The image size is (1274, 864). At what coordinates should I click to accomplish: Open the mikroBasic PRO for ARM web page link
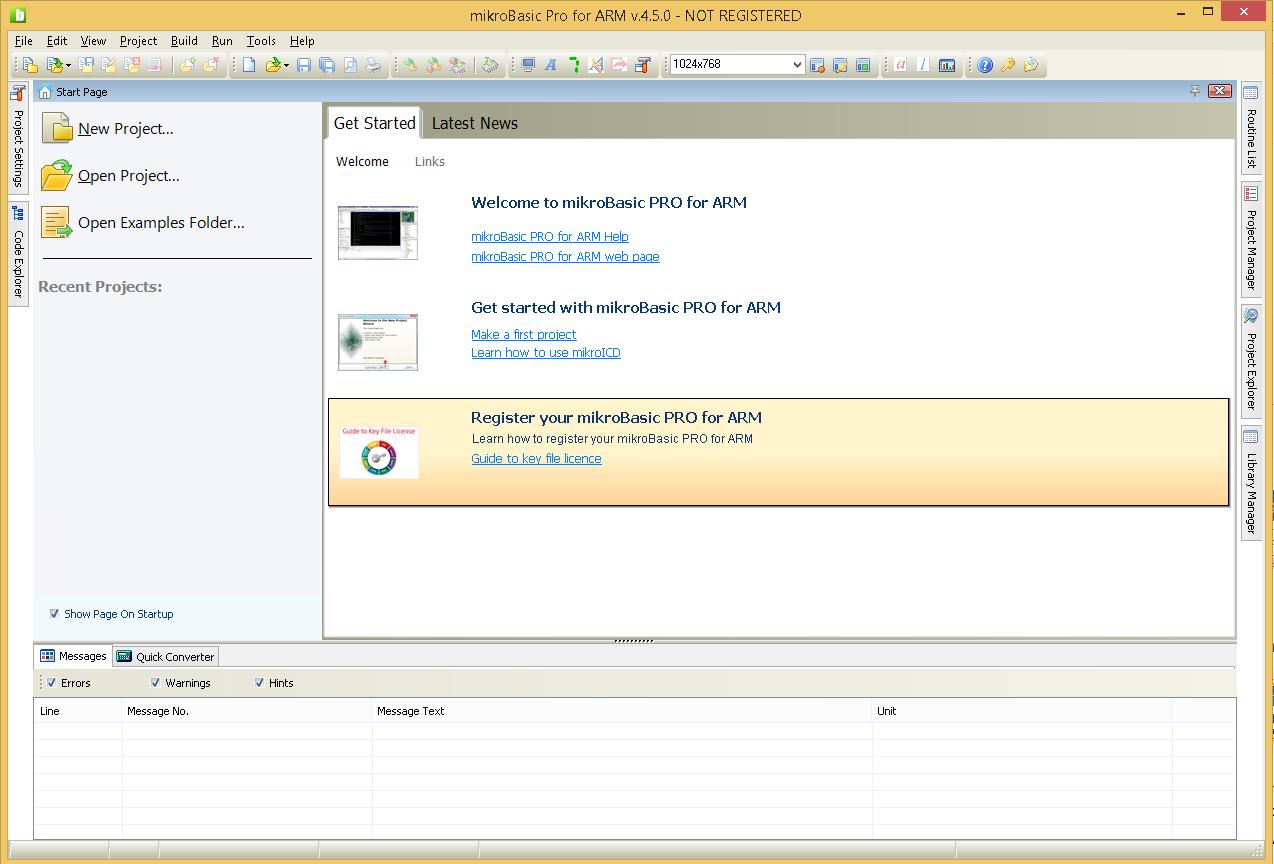click(x=565, y=257)
